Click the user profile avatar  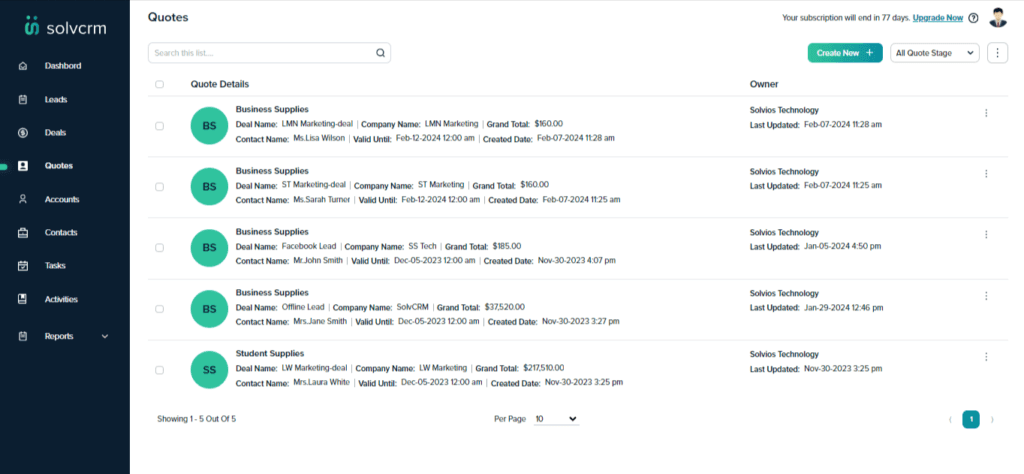point(998,18)
